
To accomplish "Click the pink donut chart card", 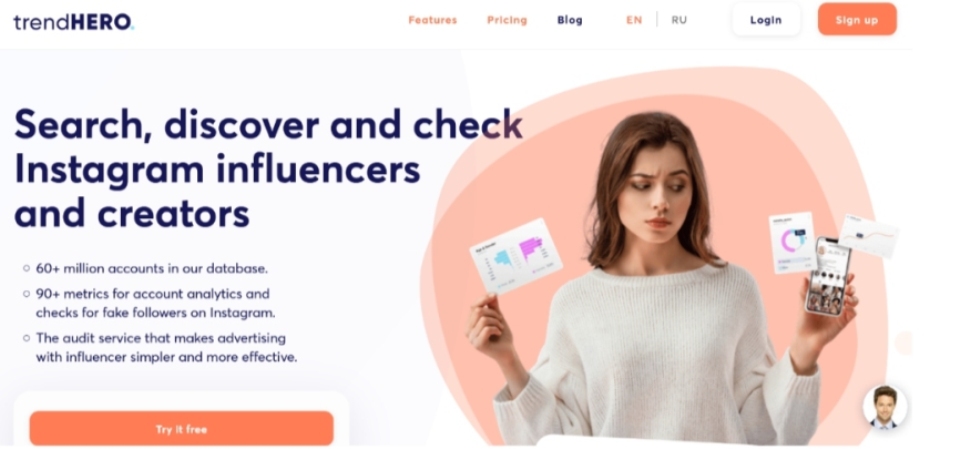I will coord(792,243).
